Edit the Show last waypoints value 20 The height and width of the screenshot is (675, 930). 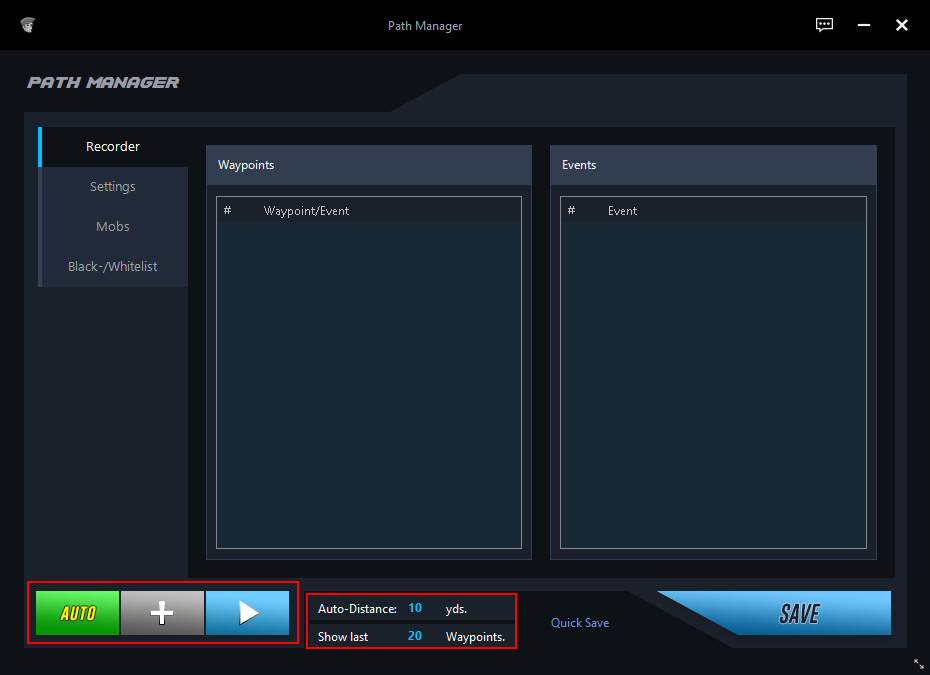[x=415, y=636]
